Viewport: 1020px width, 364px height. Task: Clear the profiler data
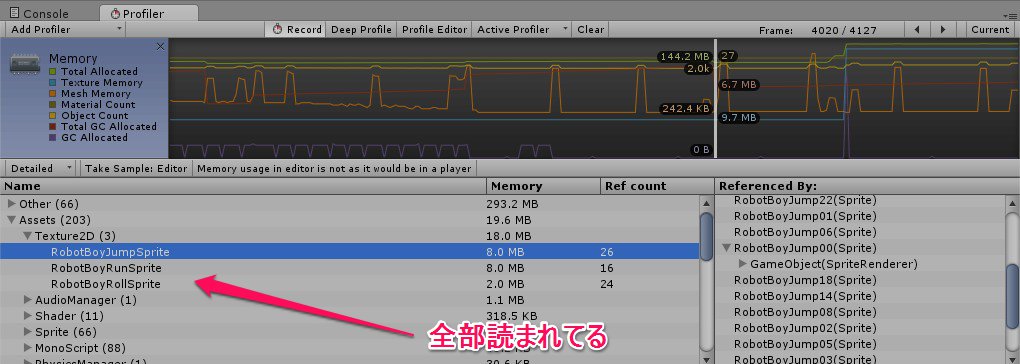pyautogui.click(x=591, y=29)
